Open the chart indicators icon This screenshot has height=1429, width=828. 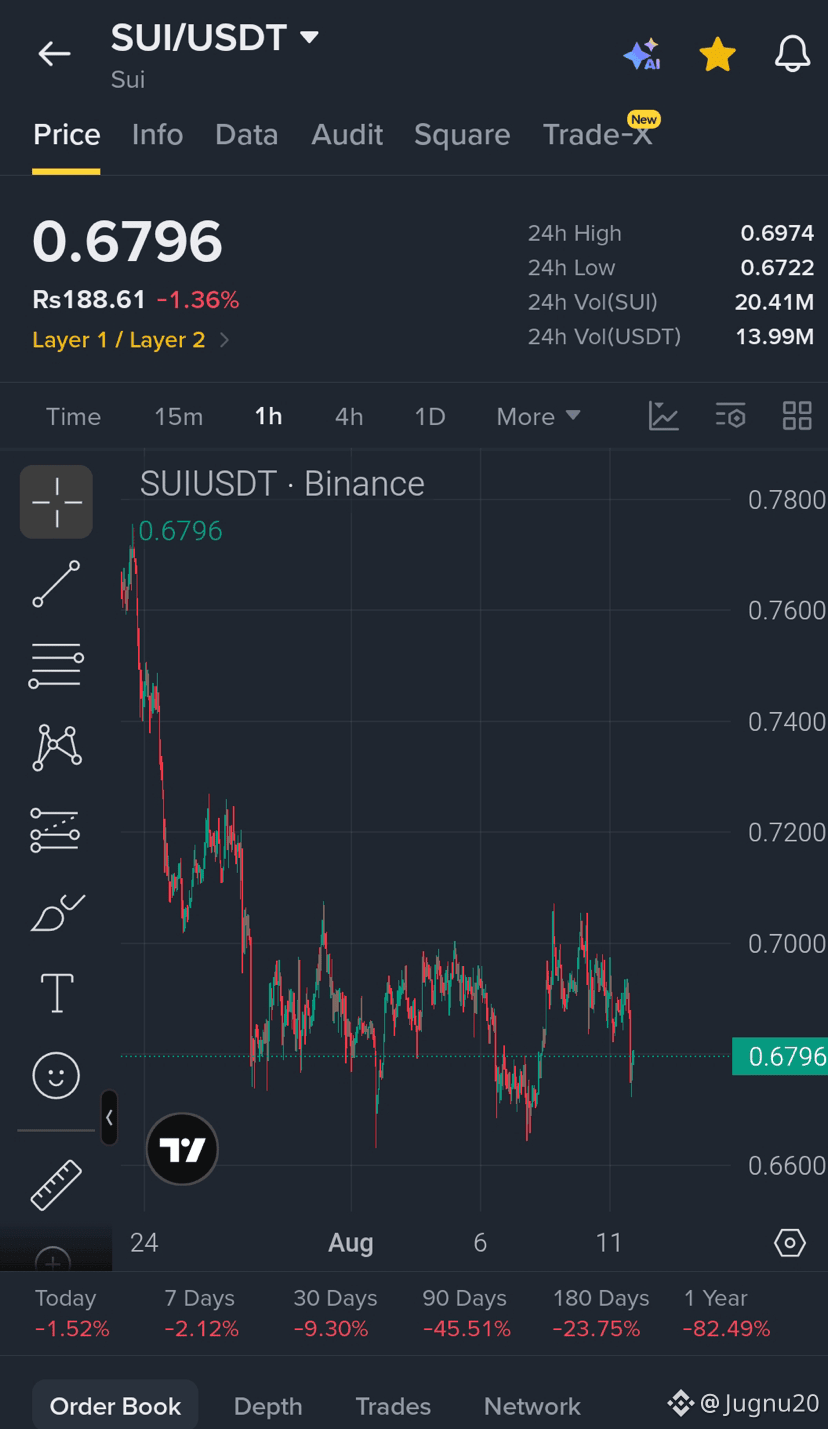pos(664,416)
